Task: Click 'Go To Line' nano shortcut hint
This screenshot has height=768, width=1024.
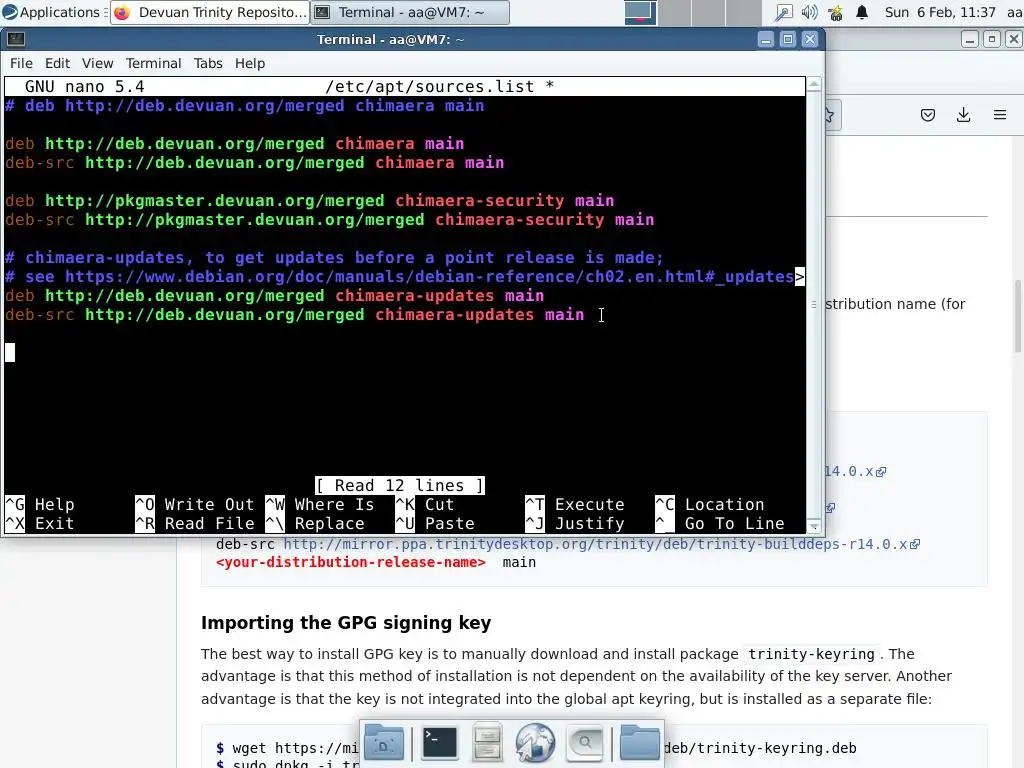Action: [734, 524]
